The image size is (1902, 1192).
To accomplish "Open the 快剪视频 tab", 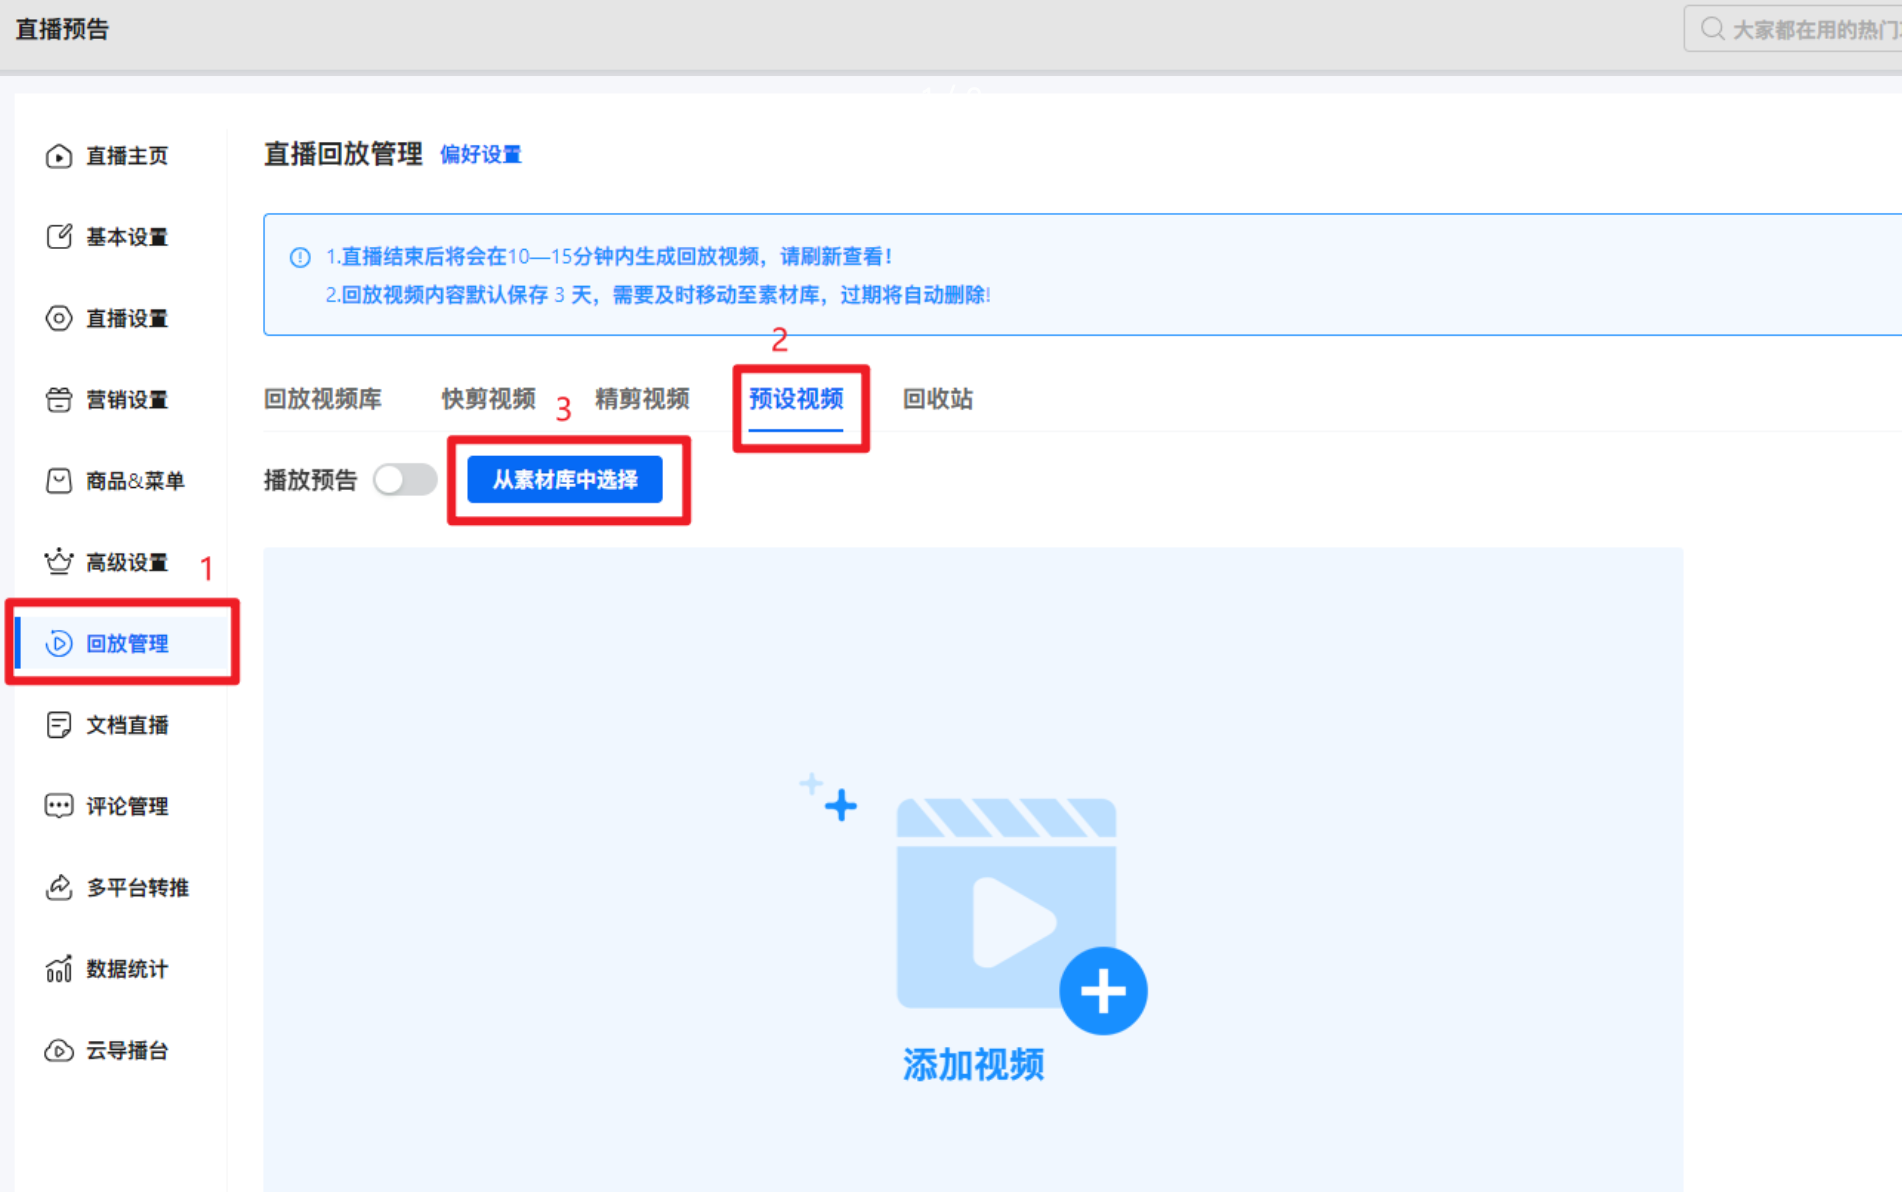I will [489, 399].
